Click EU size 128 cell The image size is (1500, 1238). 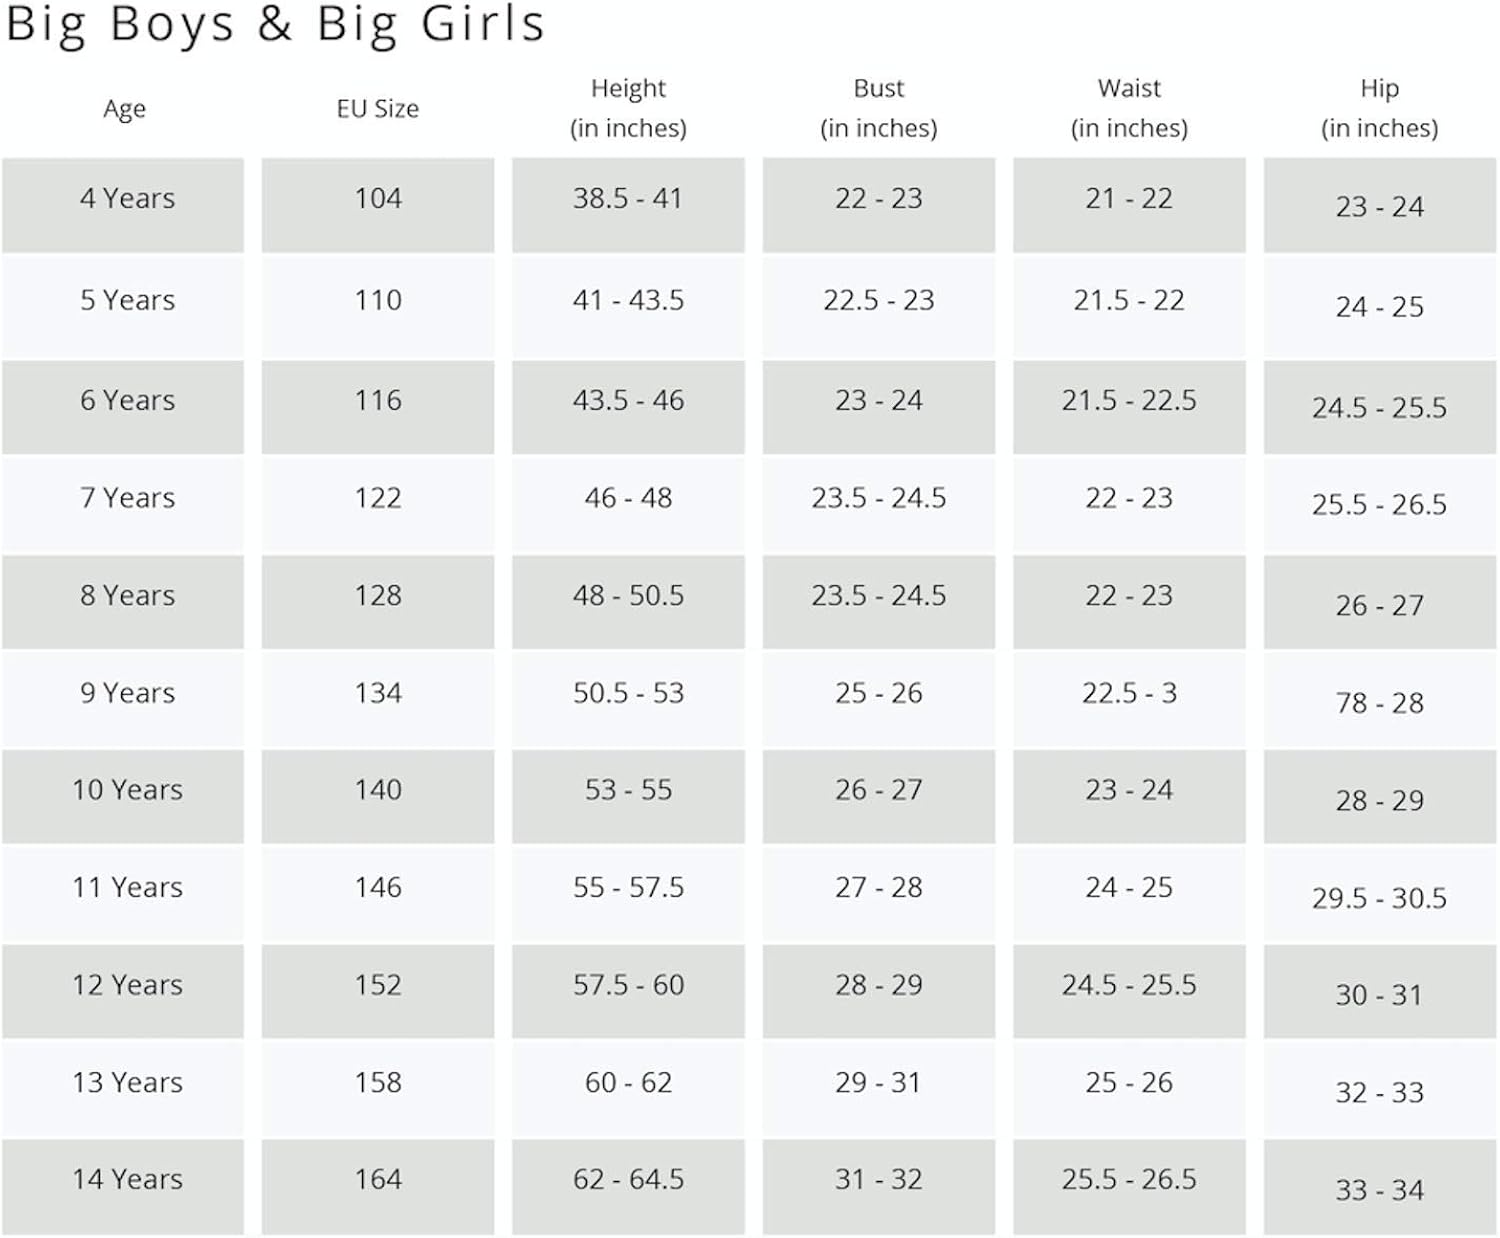pyautogui.click(x=378, y=596)
